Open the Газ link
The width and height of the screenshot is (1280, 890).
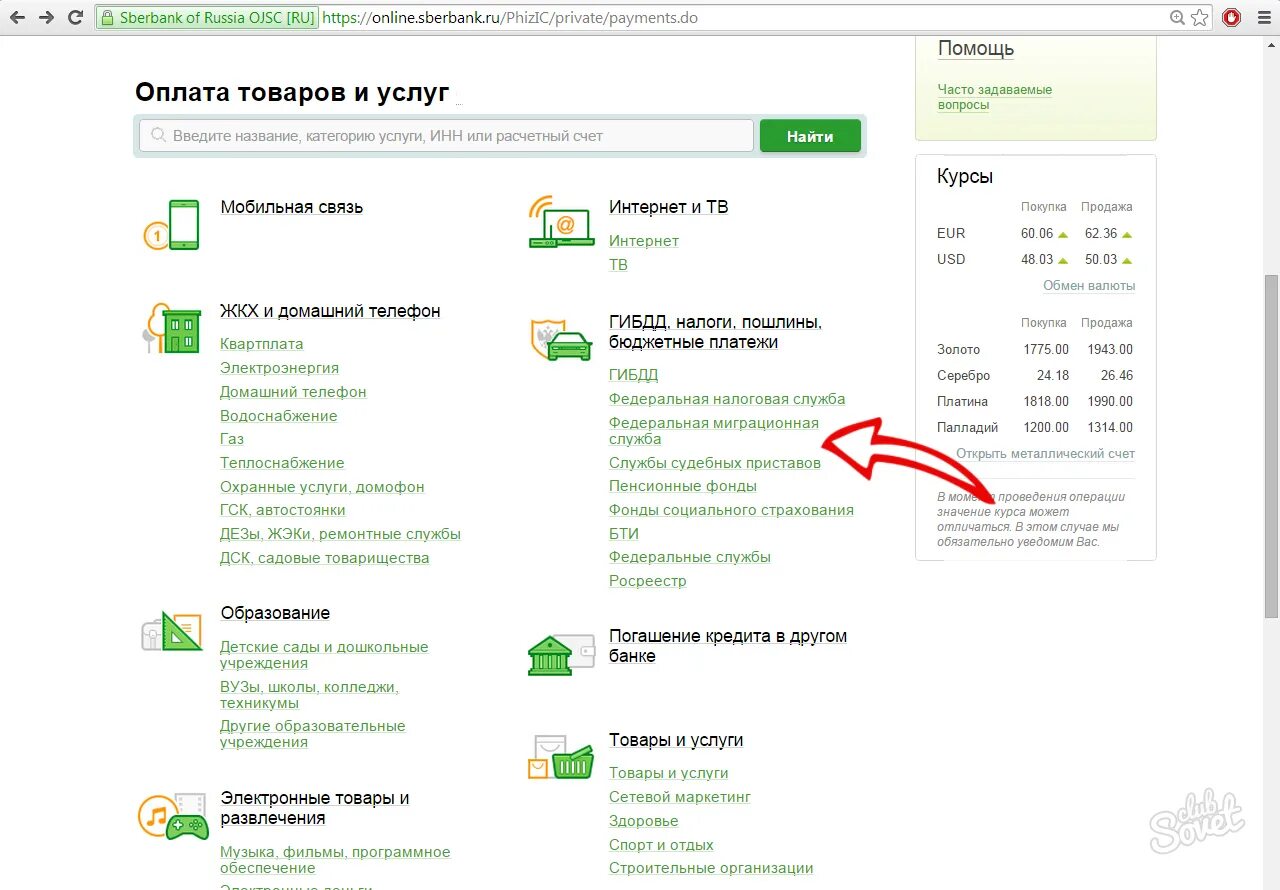pyautogui.click(x=232, y=439)
